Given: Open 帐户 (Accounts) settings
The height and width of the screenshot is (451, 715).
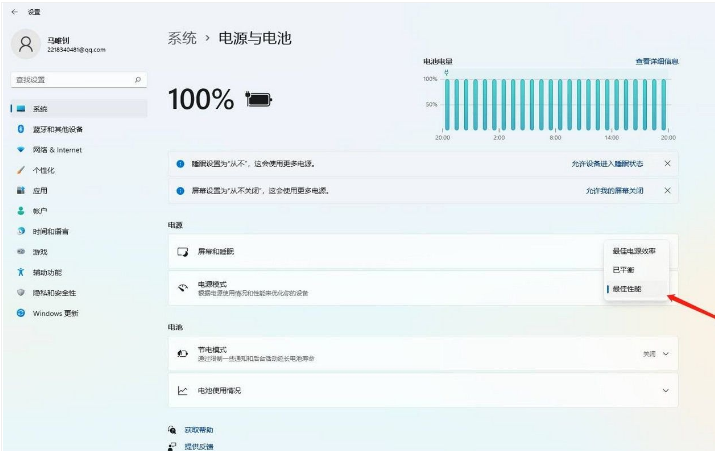Looking at the screenshot, I should pyautogui.click(x=40, y=211).
